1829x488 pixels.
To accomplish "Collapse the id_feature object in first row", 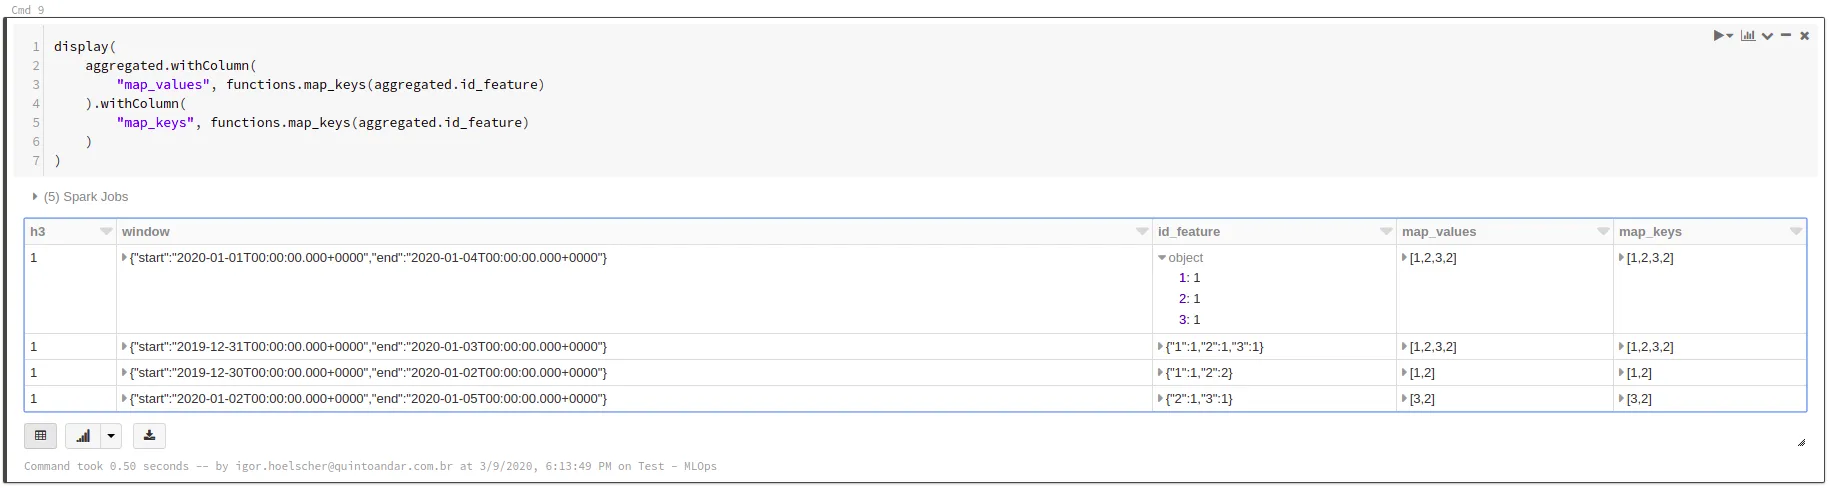I will 1162,258.
